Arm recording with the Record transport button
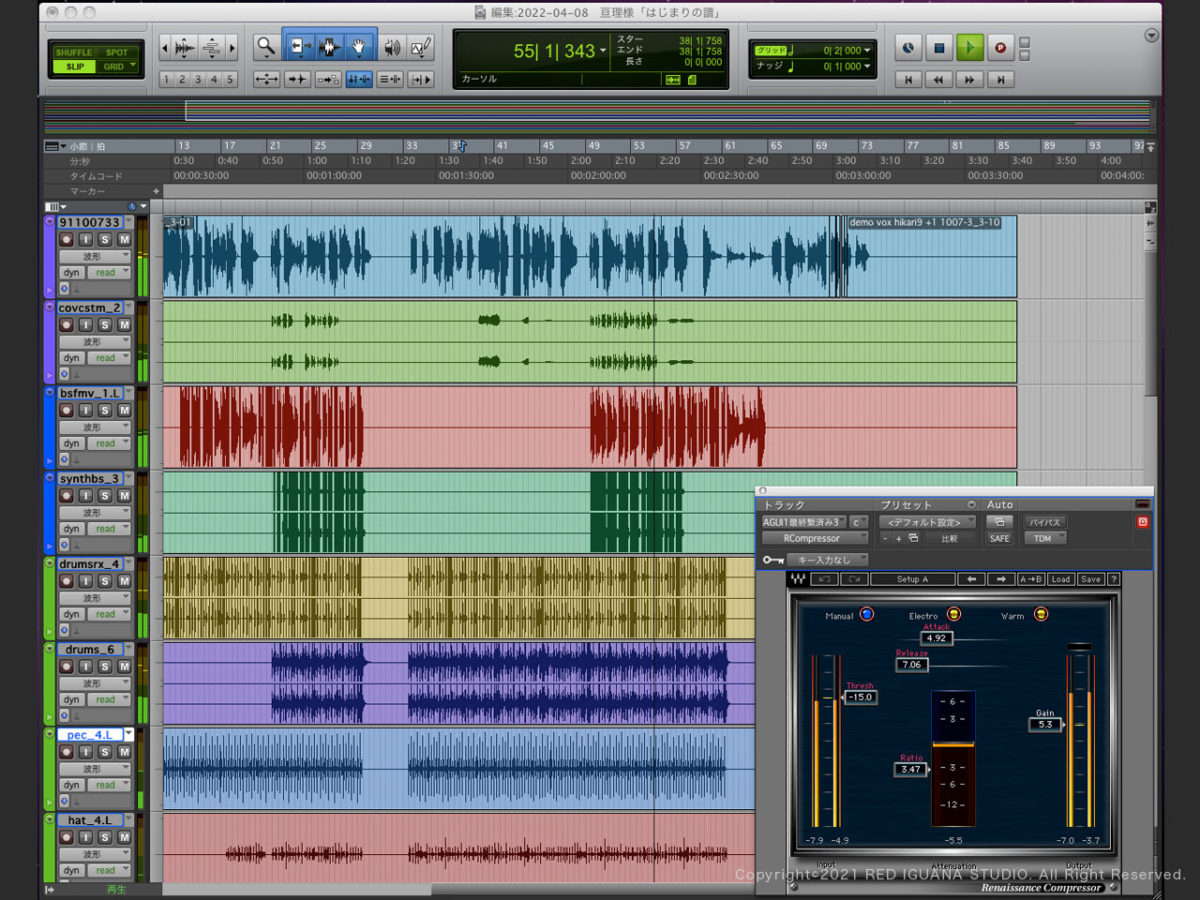The height and width of the screenshot is (900, 1200). 1000,47
